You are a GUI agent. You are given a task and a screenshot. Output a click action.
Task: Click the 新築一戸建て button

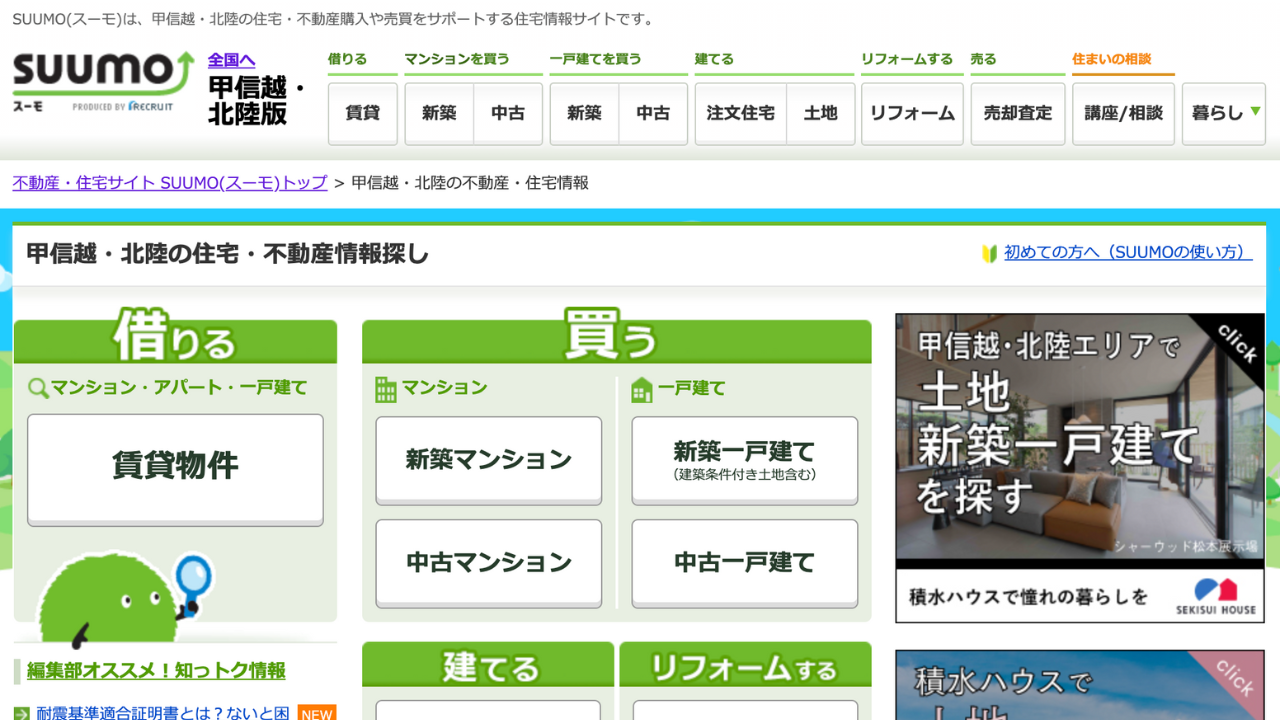point(745,460)
